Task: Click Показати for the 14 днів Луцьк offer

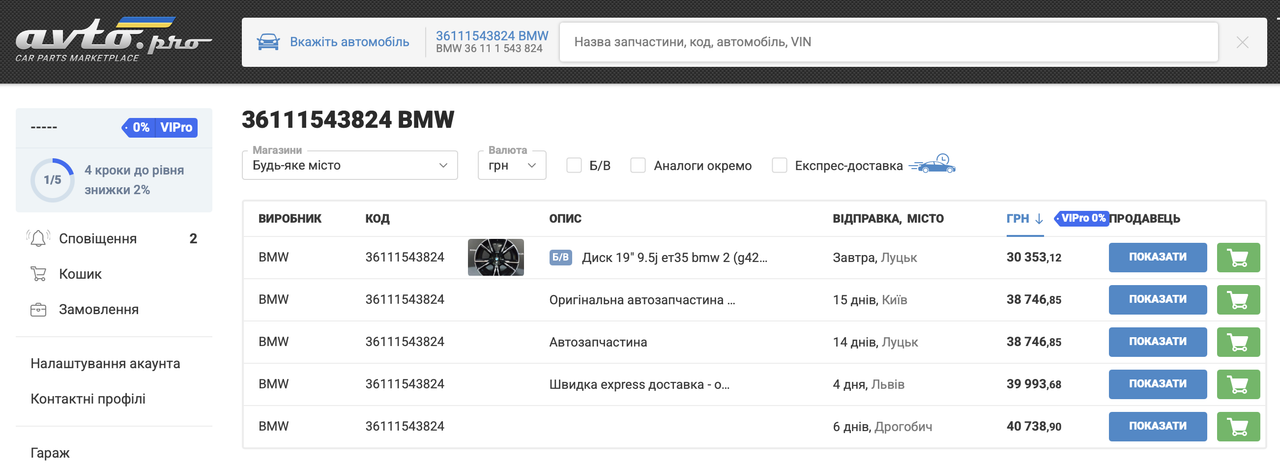Action: click(x=1158, y=342)
